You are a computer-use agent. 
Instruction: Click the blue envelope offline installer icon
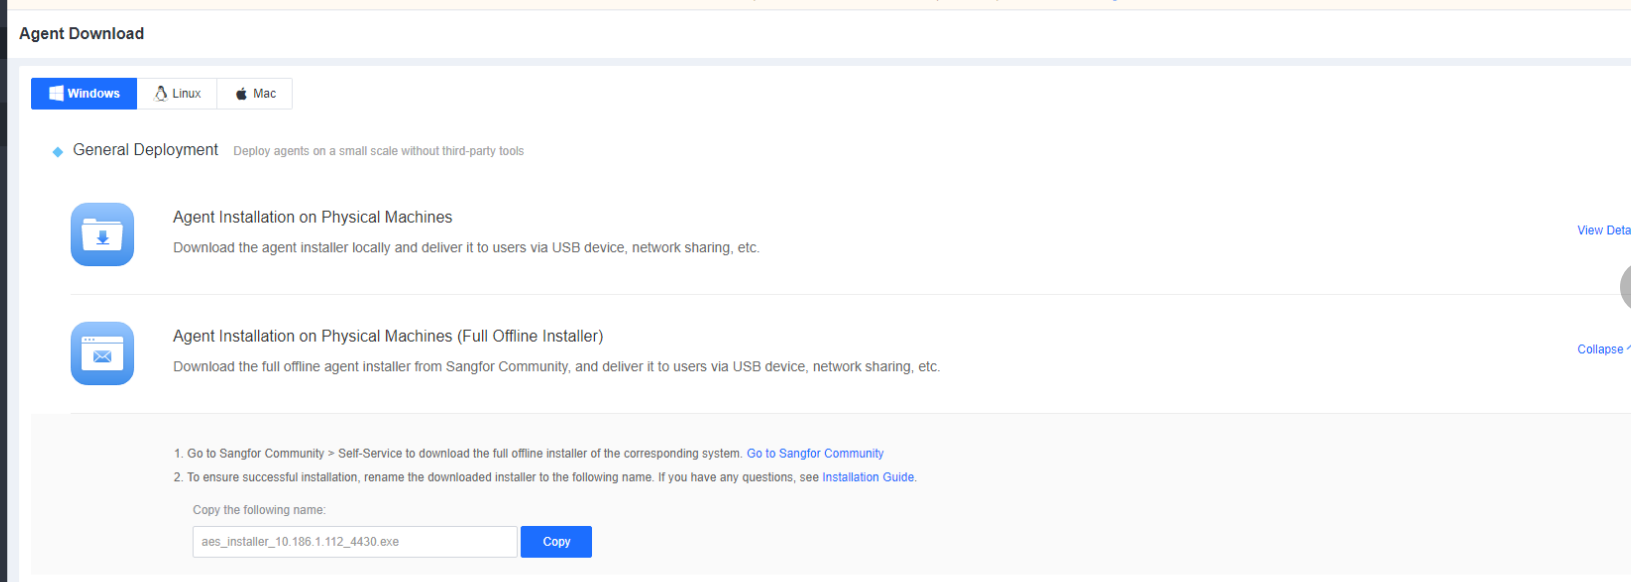(102, 354)
